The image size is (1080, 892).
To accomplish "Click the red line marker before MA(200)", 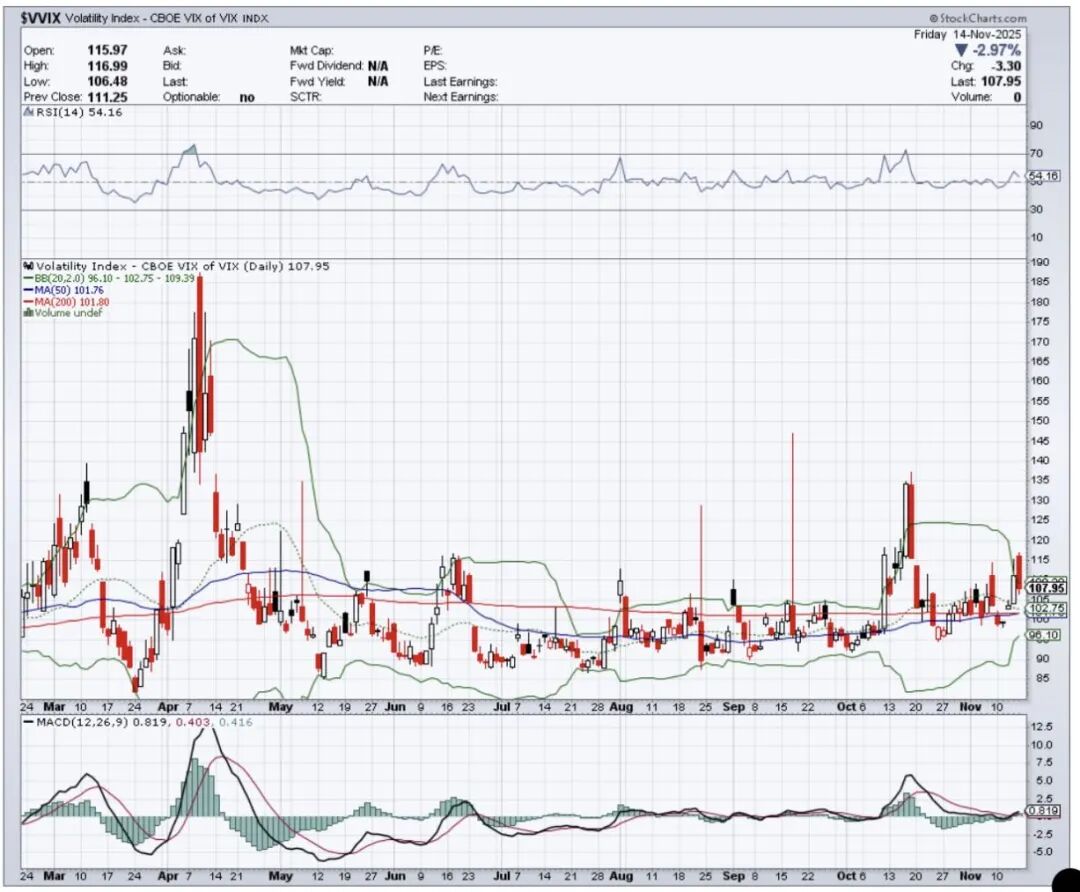I will [28, 302].
